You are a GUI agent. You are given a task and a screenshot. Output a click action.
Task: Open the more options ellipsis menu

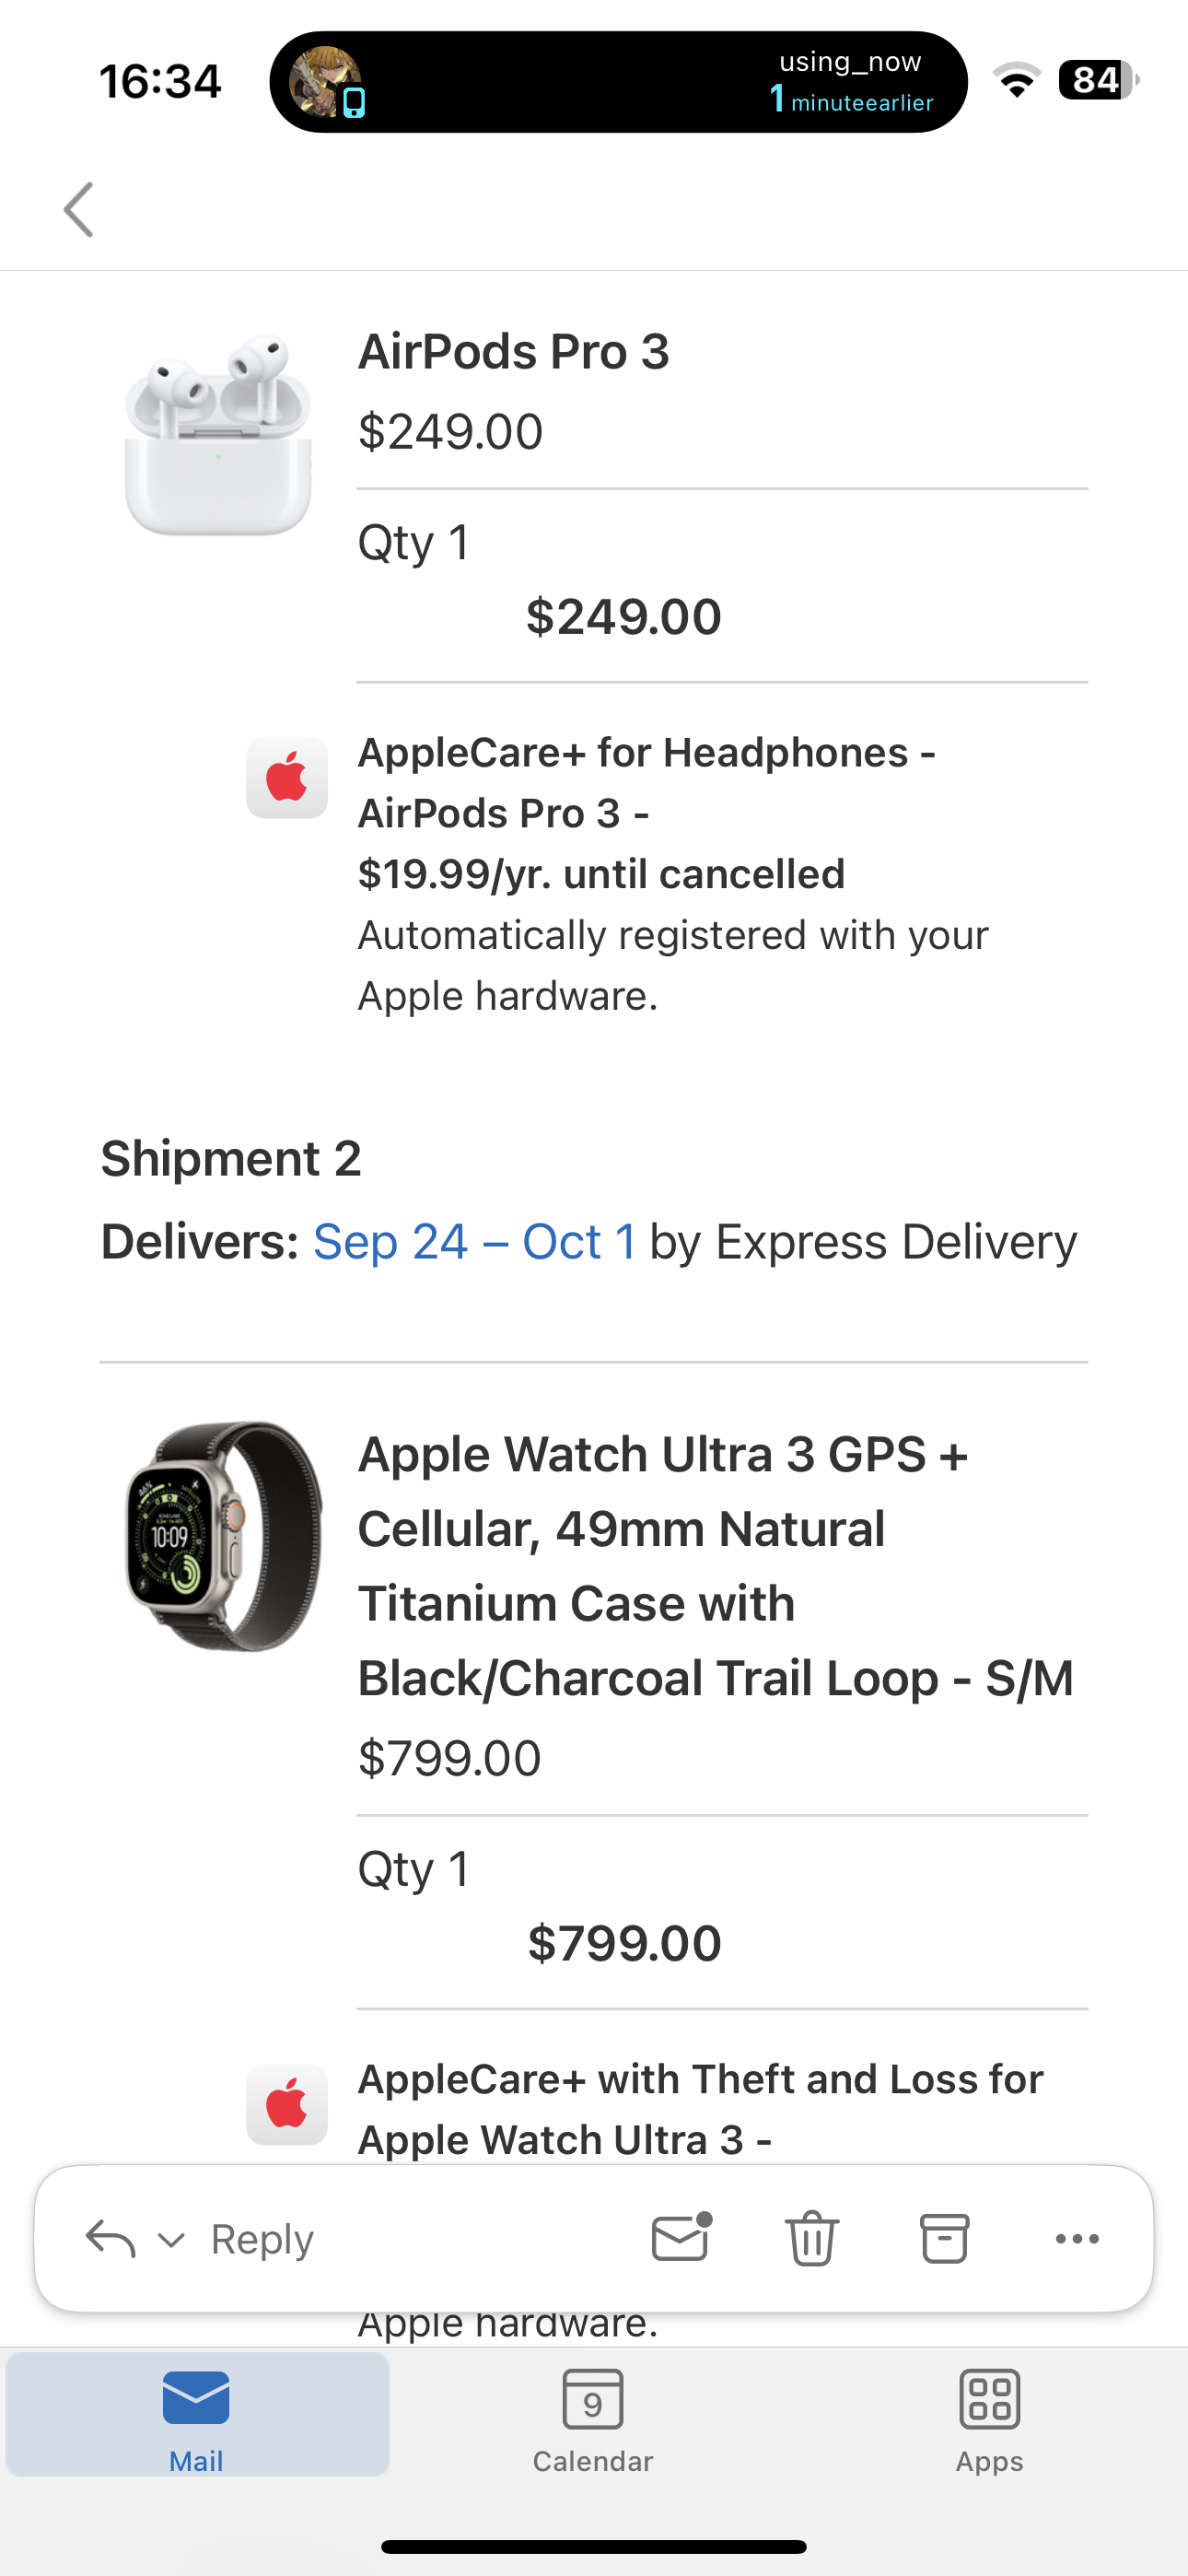click(x=1077, y=2238)
